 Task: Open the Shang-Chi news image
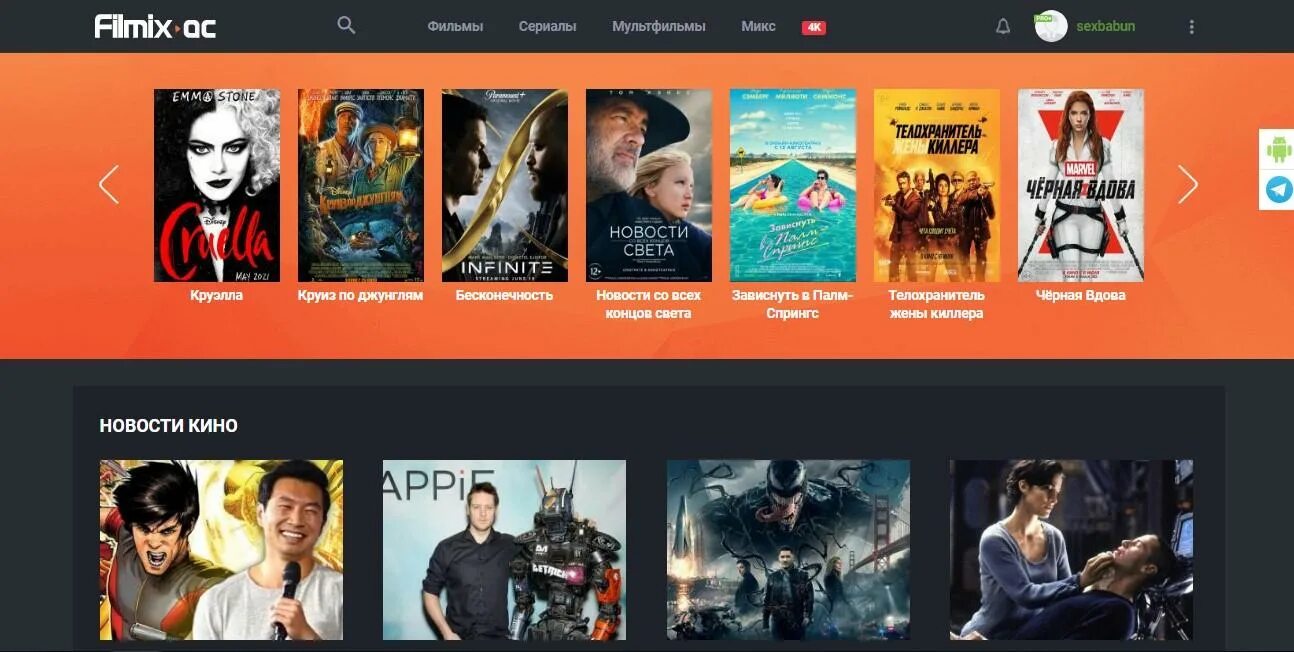pos(221,550)
